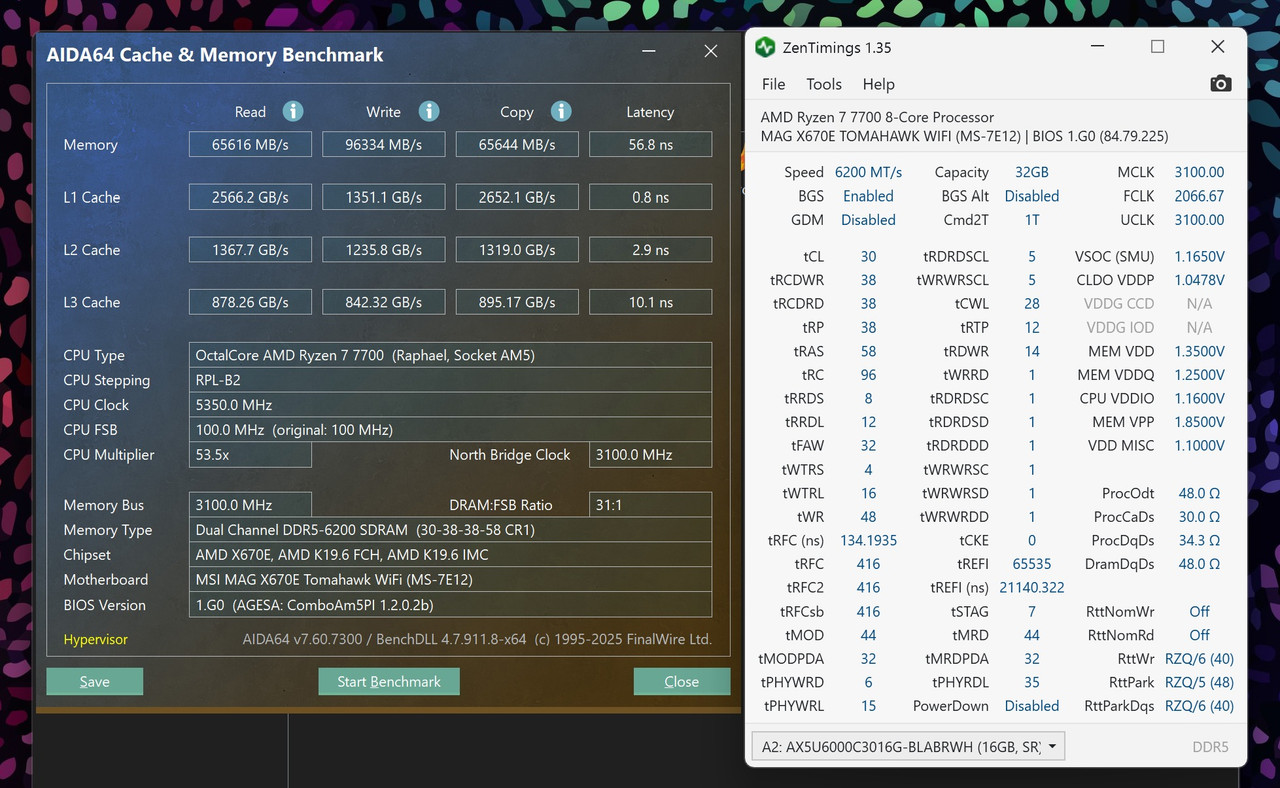Open the Tools menu in ZenTimings
This screenshot has height=788, width=1280.
tap(824, 84)
